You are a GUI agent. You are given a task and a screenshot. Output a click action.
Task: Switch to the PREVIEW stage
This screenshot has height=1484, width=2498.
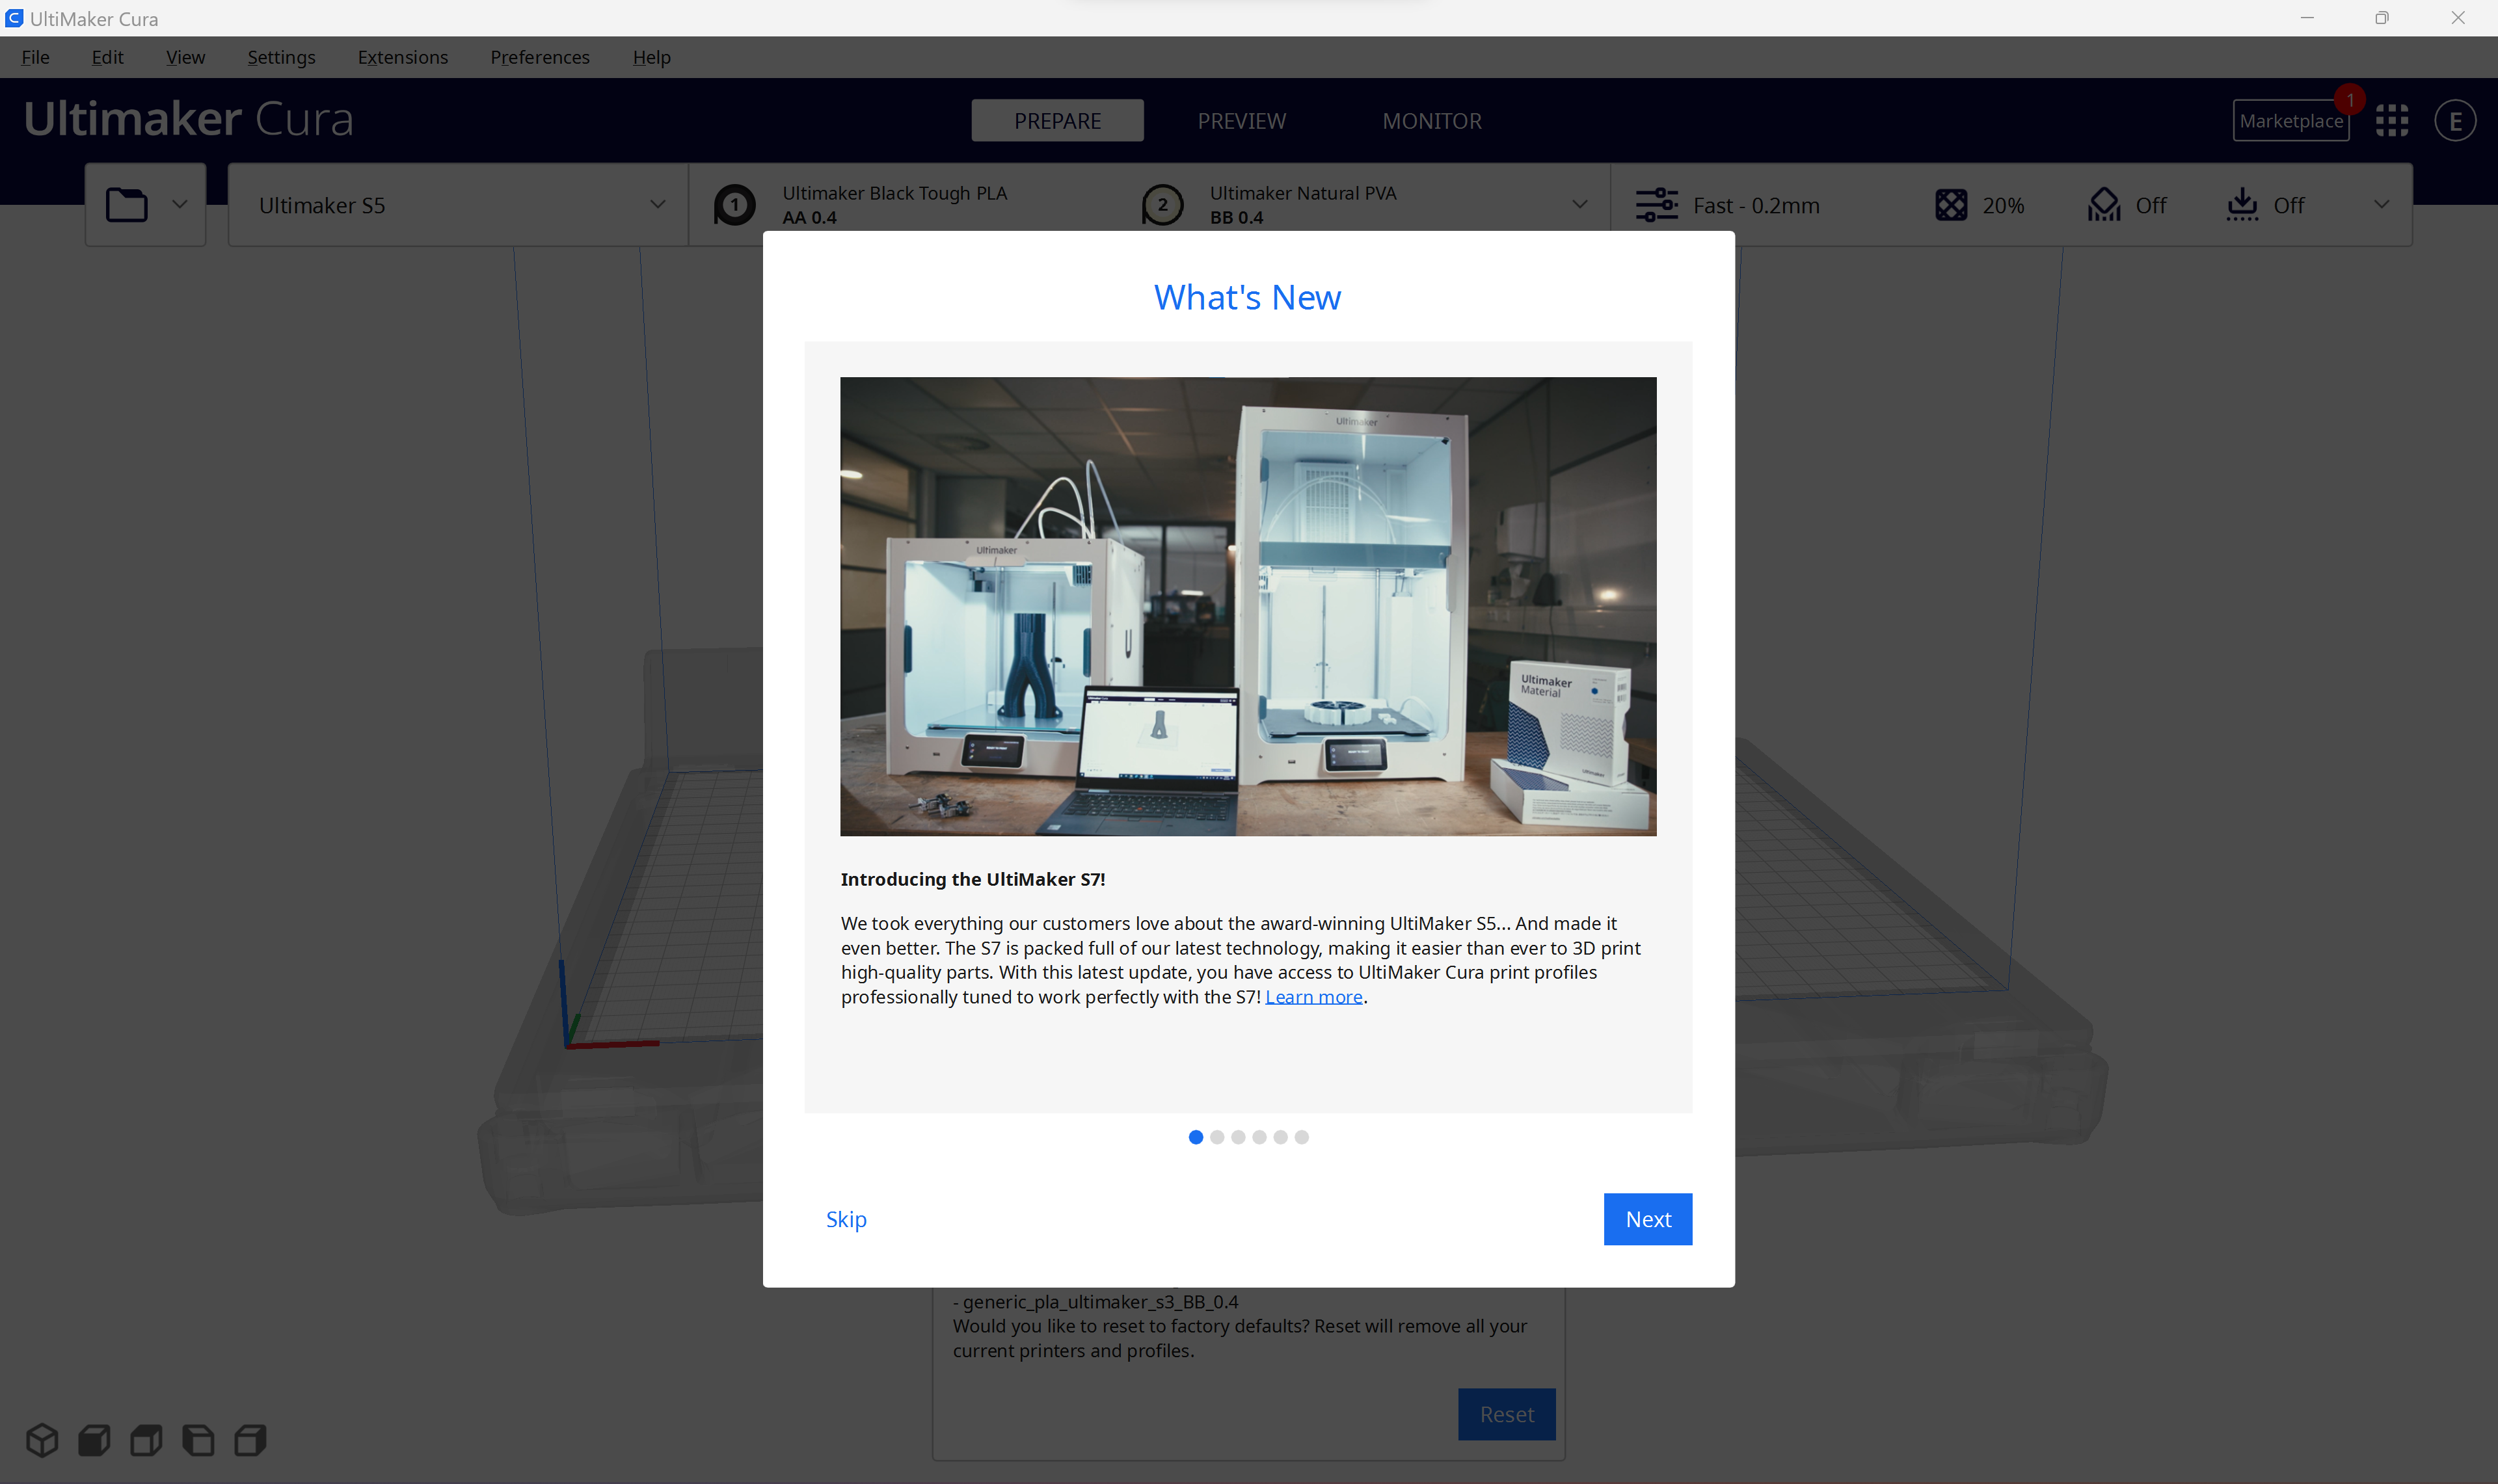click(1241, 121)
